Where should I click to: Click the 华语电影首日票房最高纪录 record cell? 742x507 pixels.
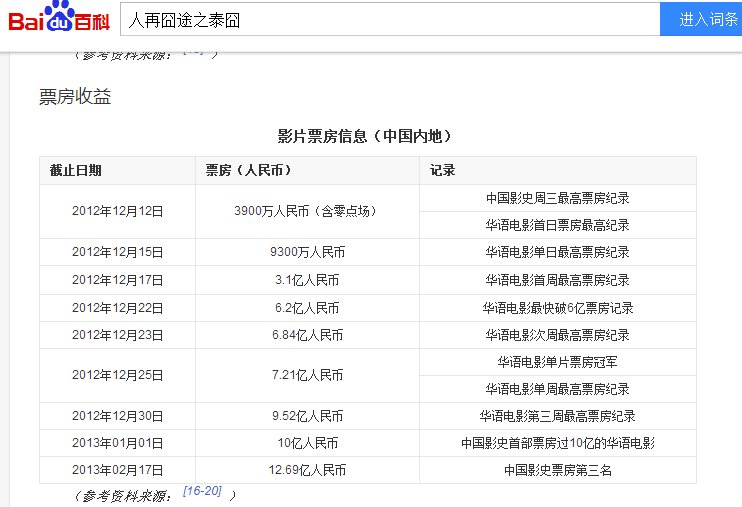pos(557,225)
